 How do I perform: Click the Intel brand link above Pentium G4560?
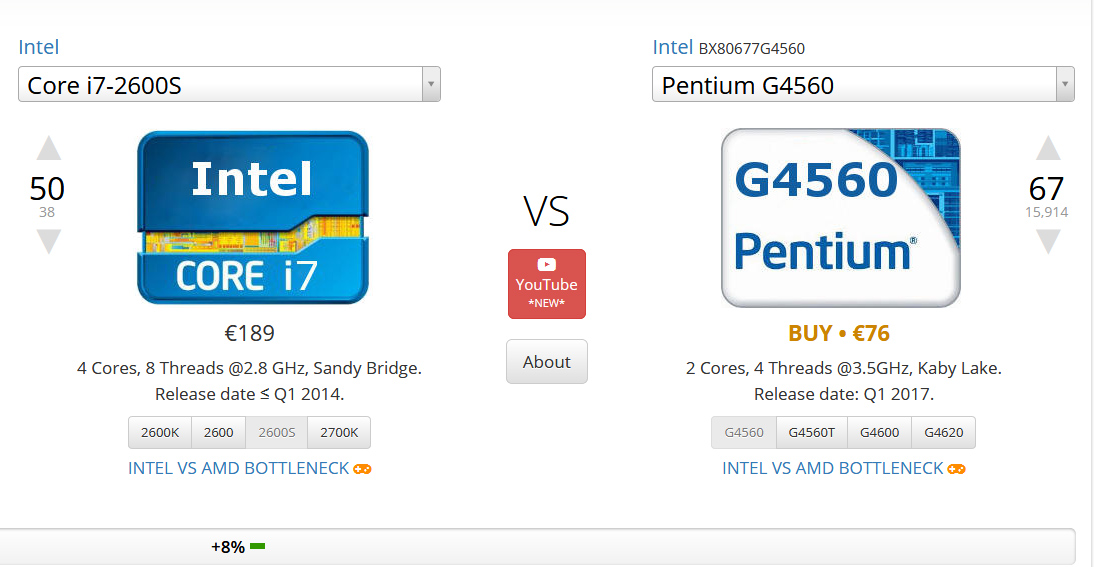pyautogui.click(x=672, y=47)
